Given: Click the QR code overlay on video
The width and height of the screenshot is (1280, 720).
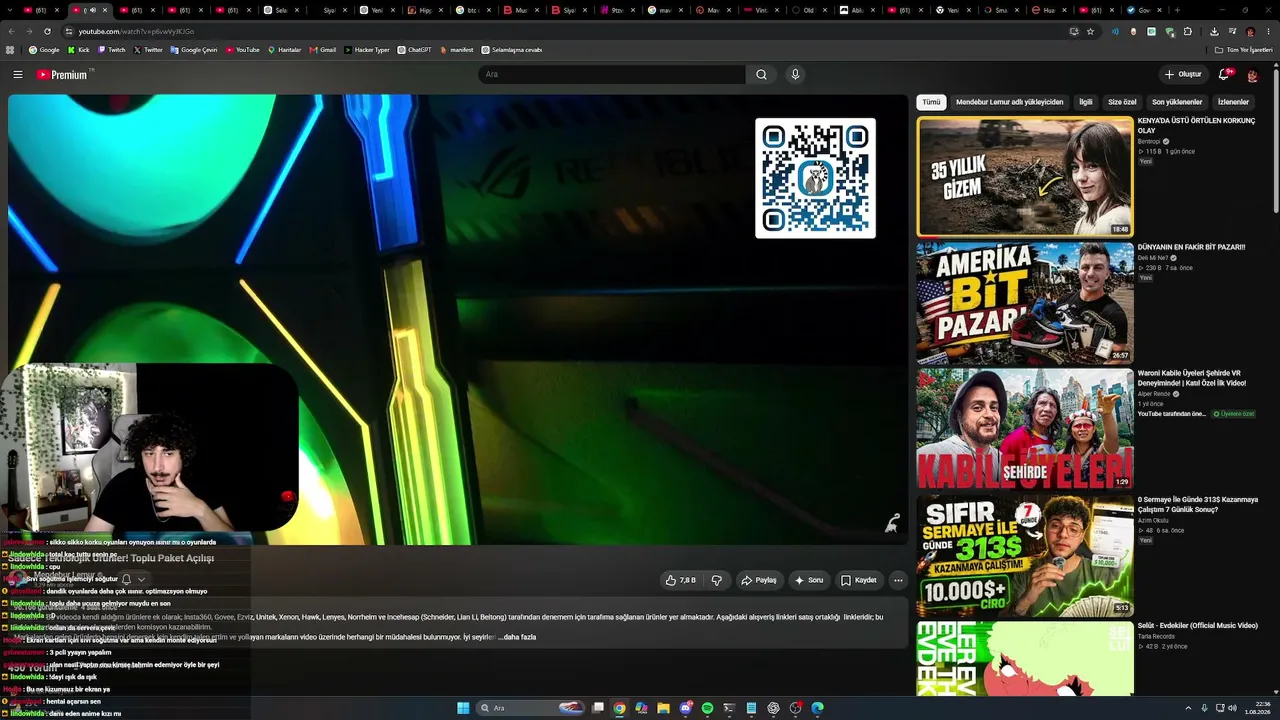Looking at the screenshot, I should pyautogui.click(x=815, y=178).
